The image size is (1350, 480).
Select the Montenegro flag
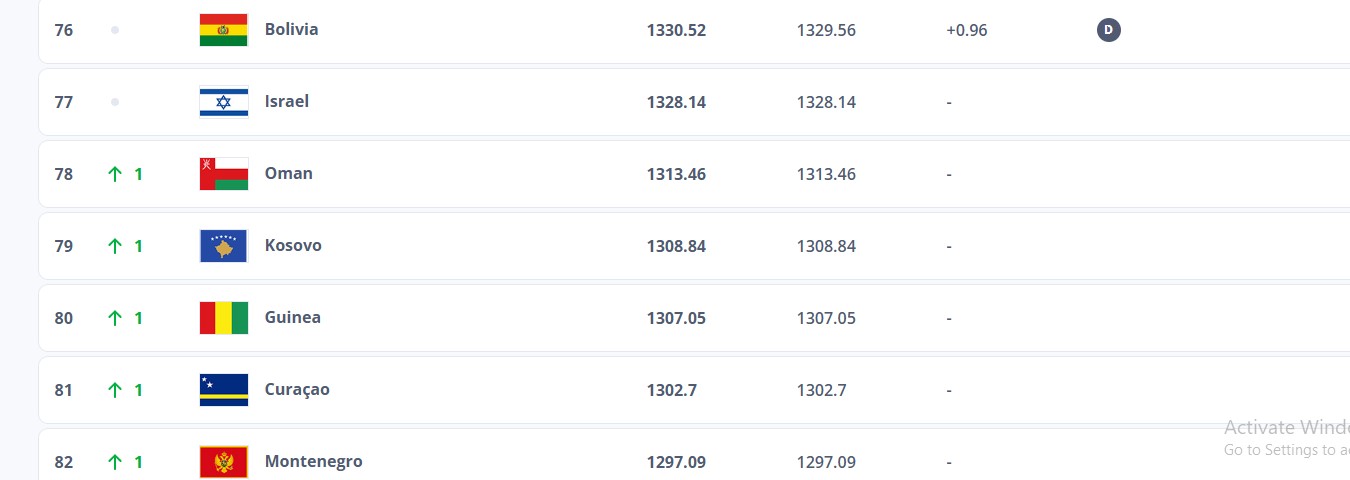(x=224, y=462)
